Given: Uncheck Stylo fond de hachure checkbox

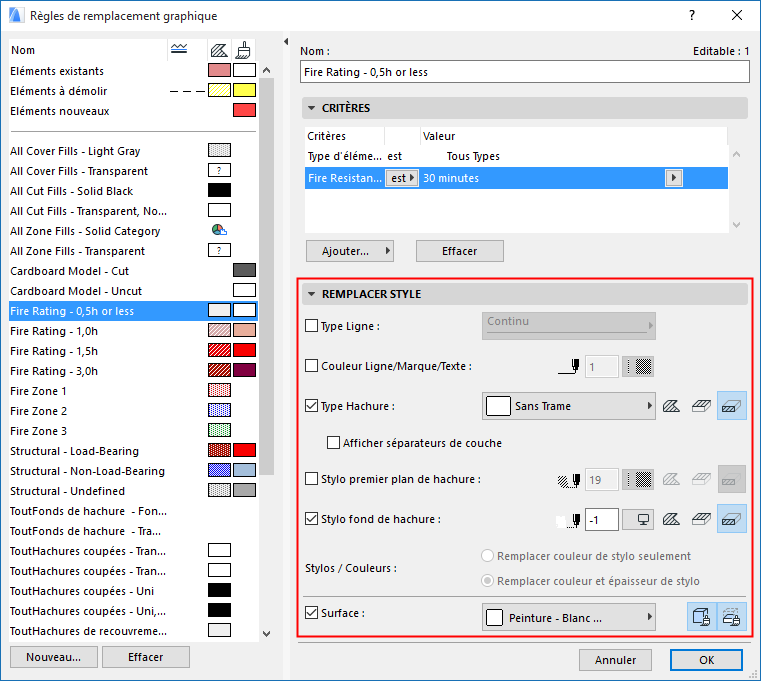Looking at the screenshot, I should 311,518.
